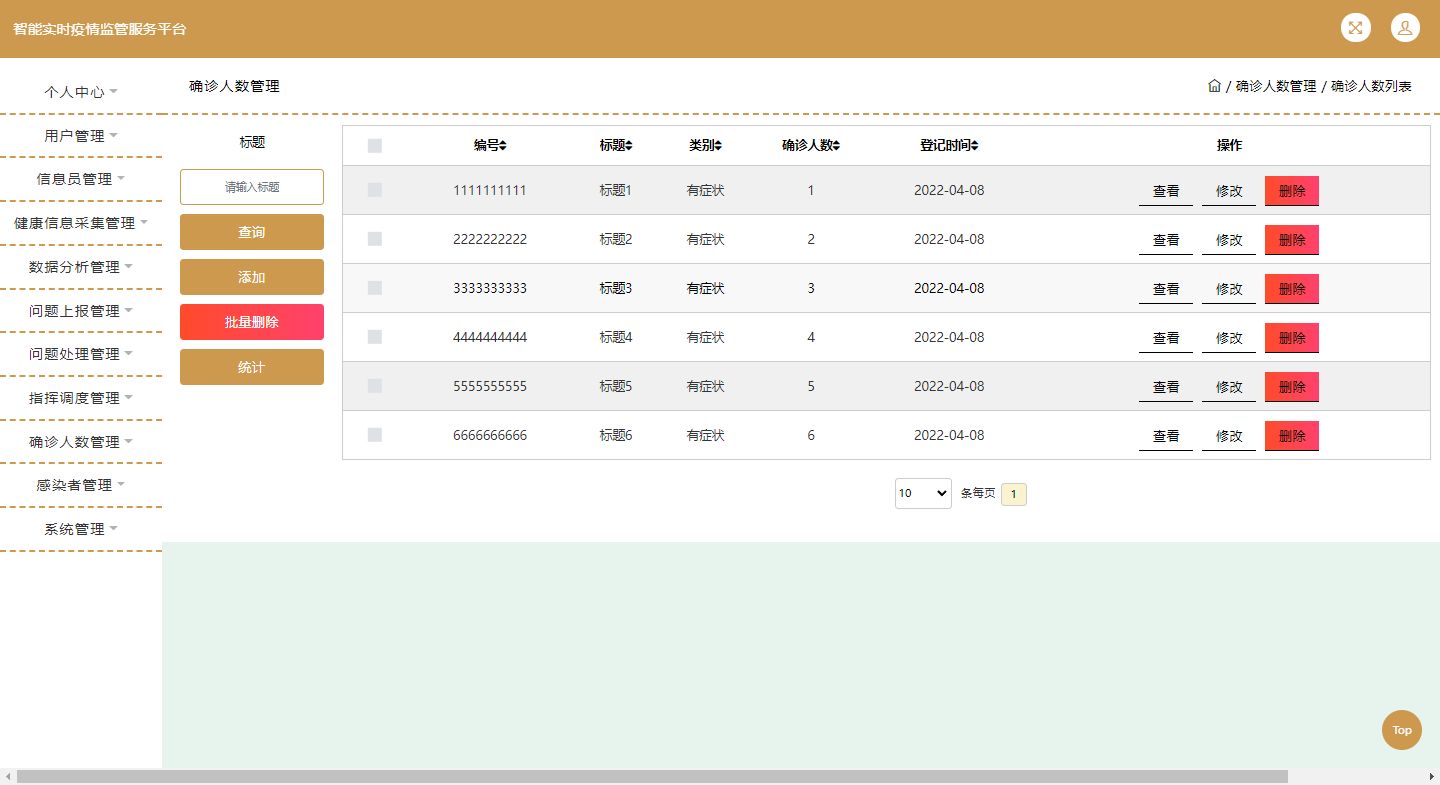Click page number 1 in pagination
The height and width of the screenshot is (785, 1440).
tap(1014, 494)
